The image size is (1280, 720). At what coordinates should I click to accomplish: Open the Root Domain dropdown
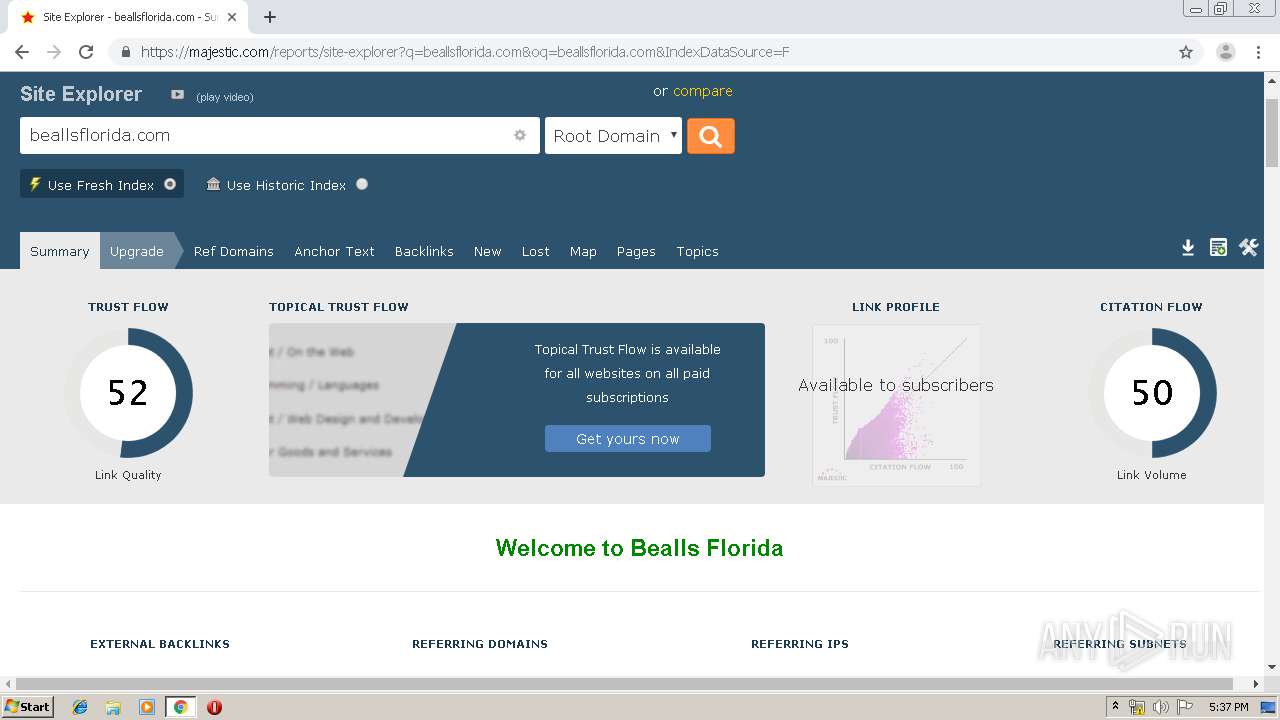613,136
